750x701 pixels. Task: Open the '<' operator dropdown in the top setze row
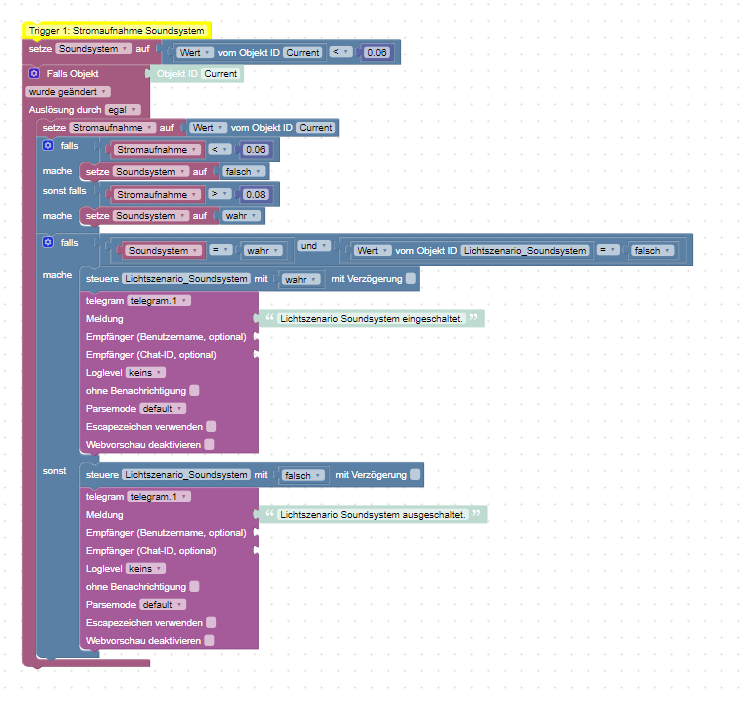tap(341, 52)
